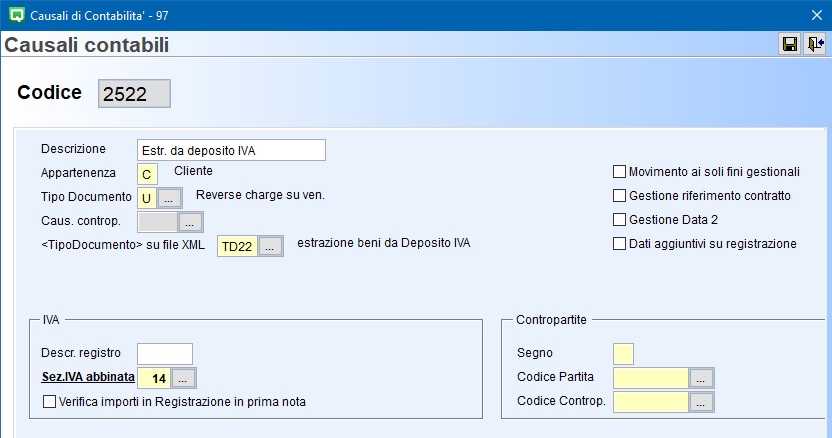
Task: Click the Appartenenza field containing C
Action: point(148,174)
